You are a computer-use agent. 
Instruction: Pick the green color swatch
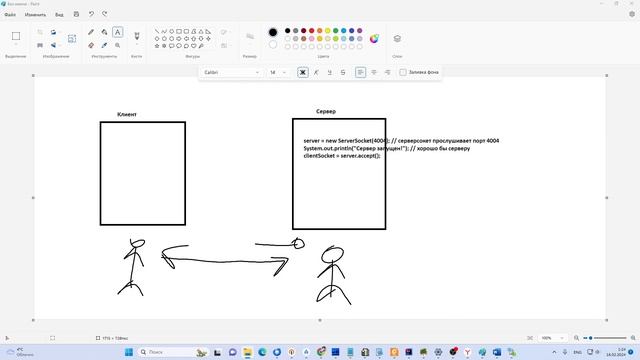336,31
